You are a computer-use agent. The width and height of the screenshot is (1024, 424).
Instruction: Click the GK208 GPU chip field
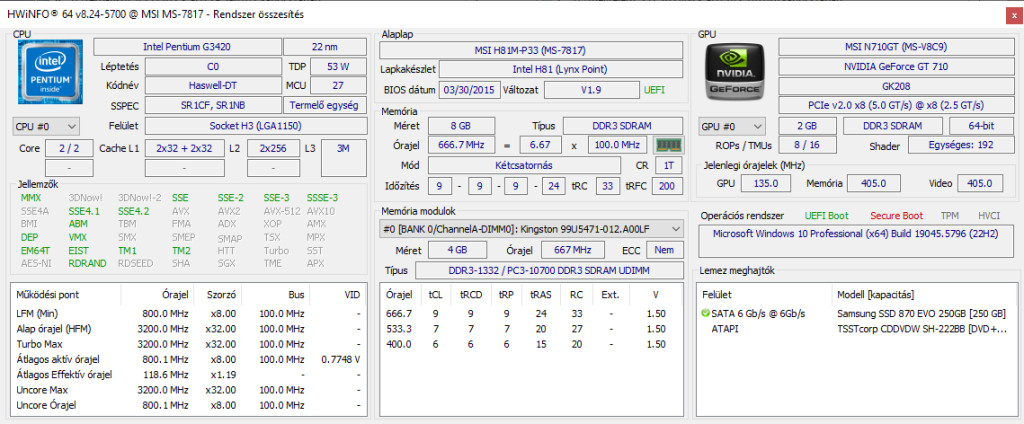click(x=895, y=86)
